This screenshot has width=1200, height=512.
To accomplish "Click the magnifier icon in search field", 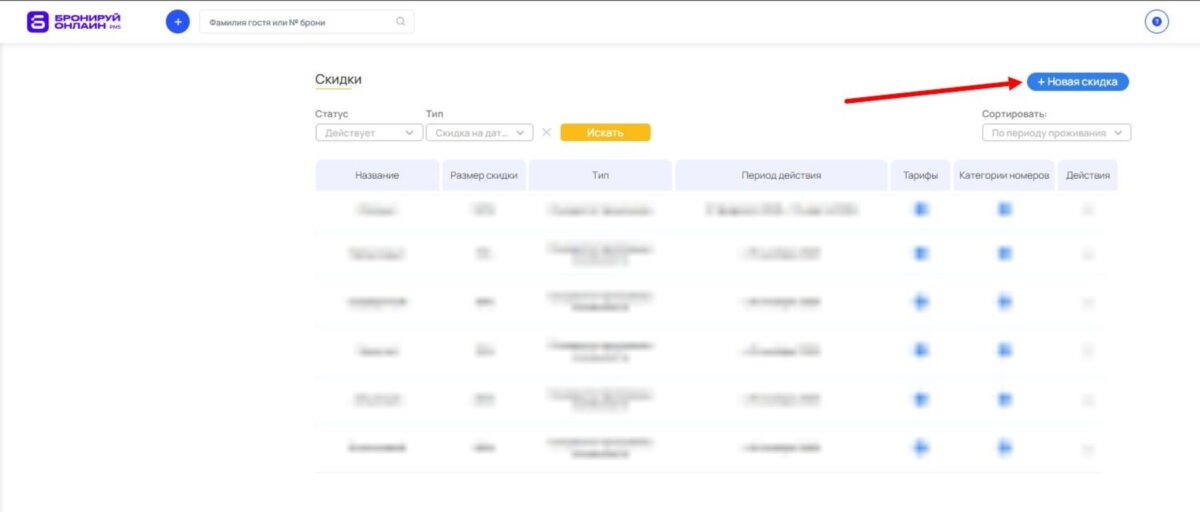I will pyautogui.click(x=401, y=22).
